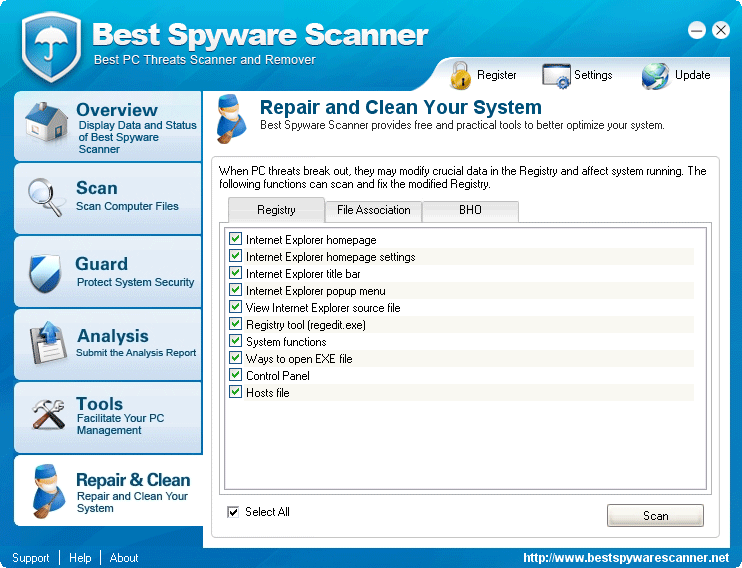The height and width of the screenshot is (568, 742).
Task: Click the Update text link
Action: pyautogui.click(x=692, y=75)
